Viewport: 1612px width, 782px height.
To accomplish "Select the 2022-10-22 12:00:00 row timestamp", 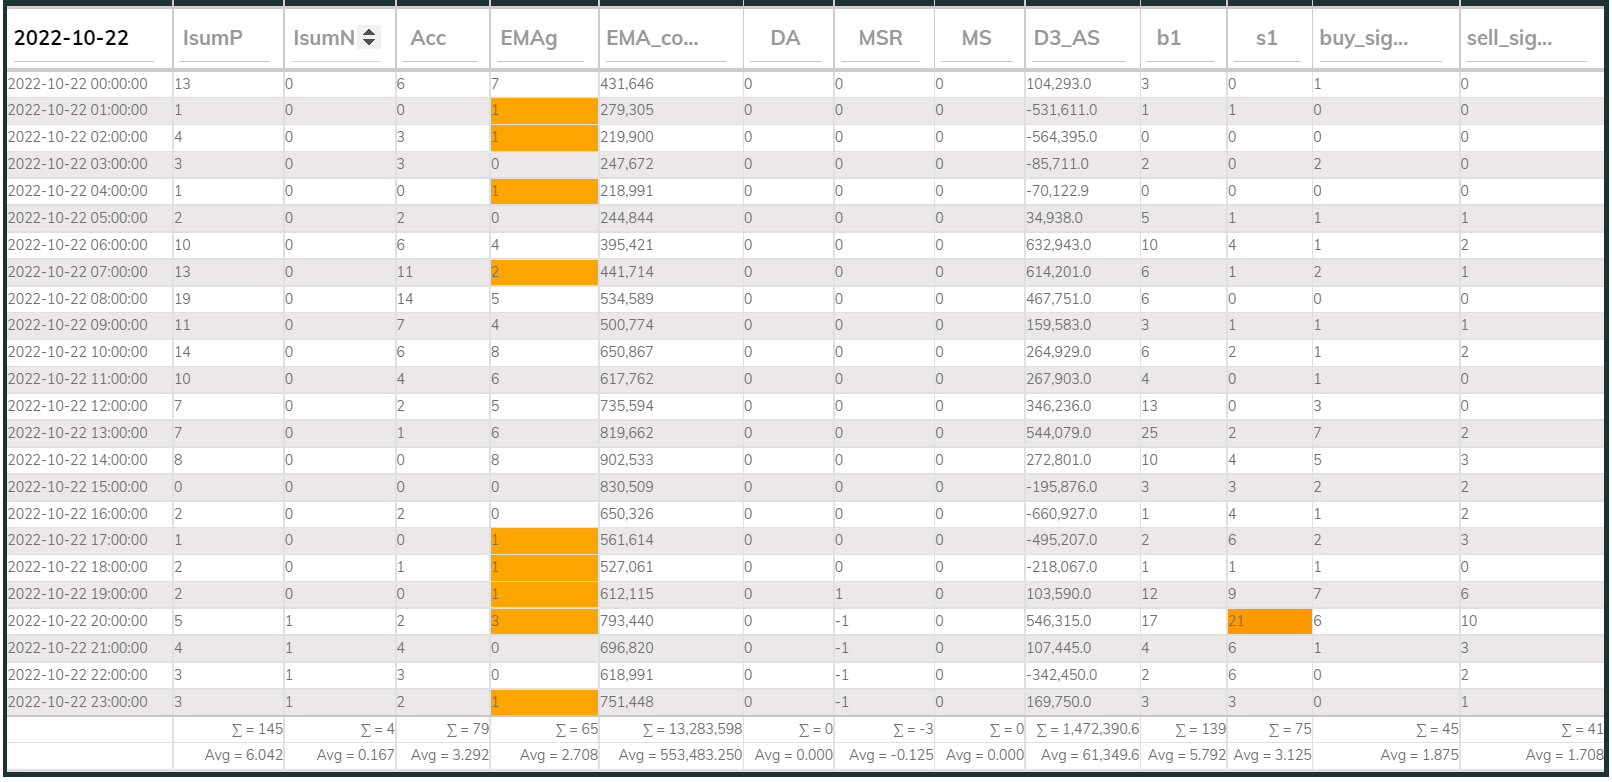I will click(78, 406).
